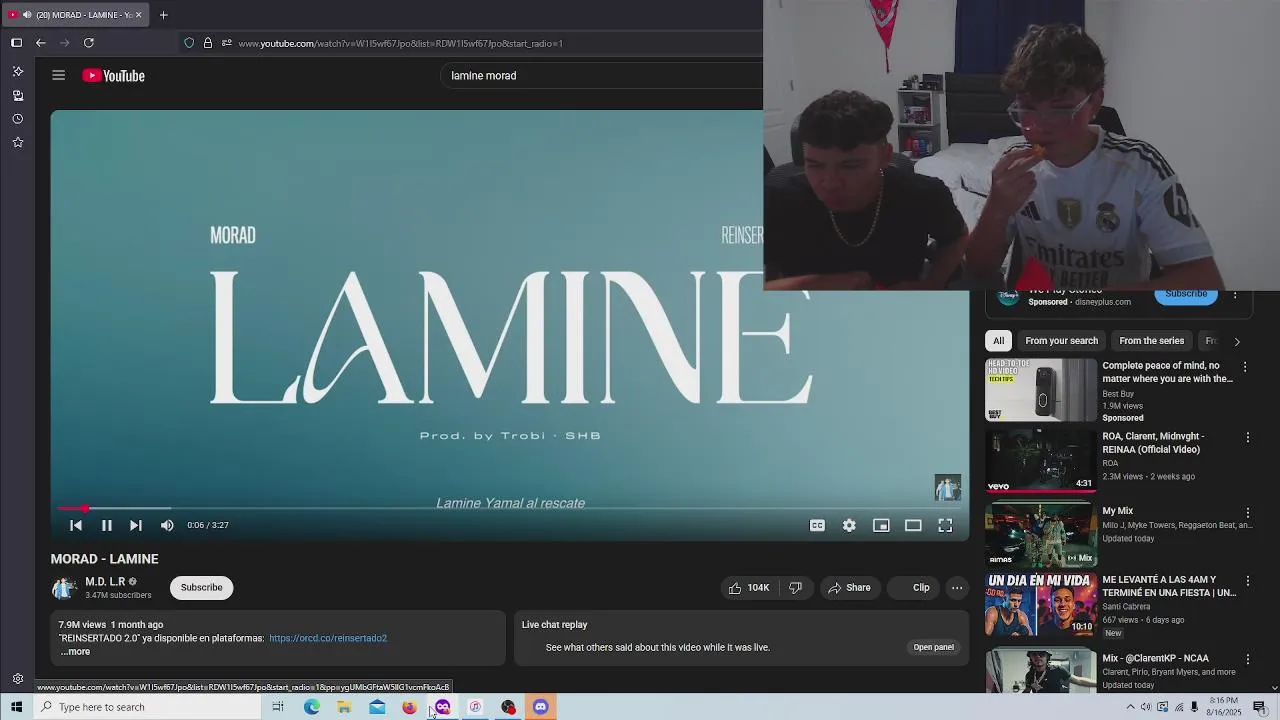The image size is (1280, 720).
Task: Switch to the miniplayer
Action: pyautogui.click(x=881, y=525)
